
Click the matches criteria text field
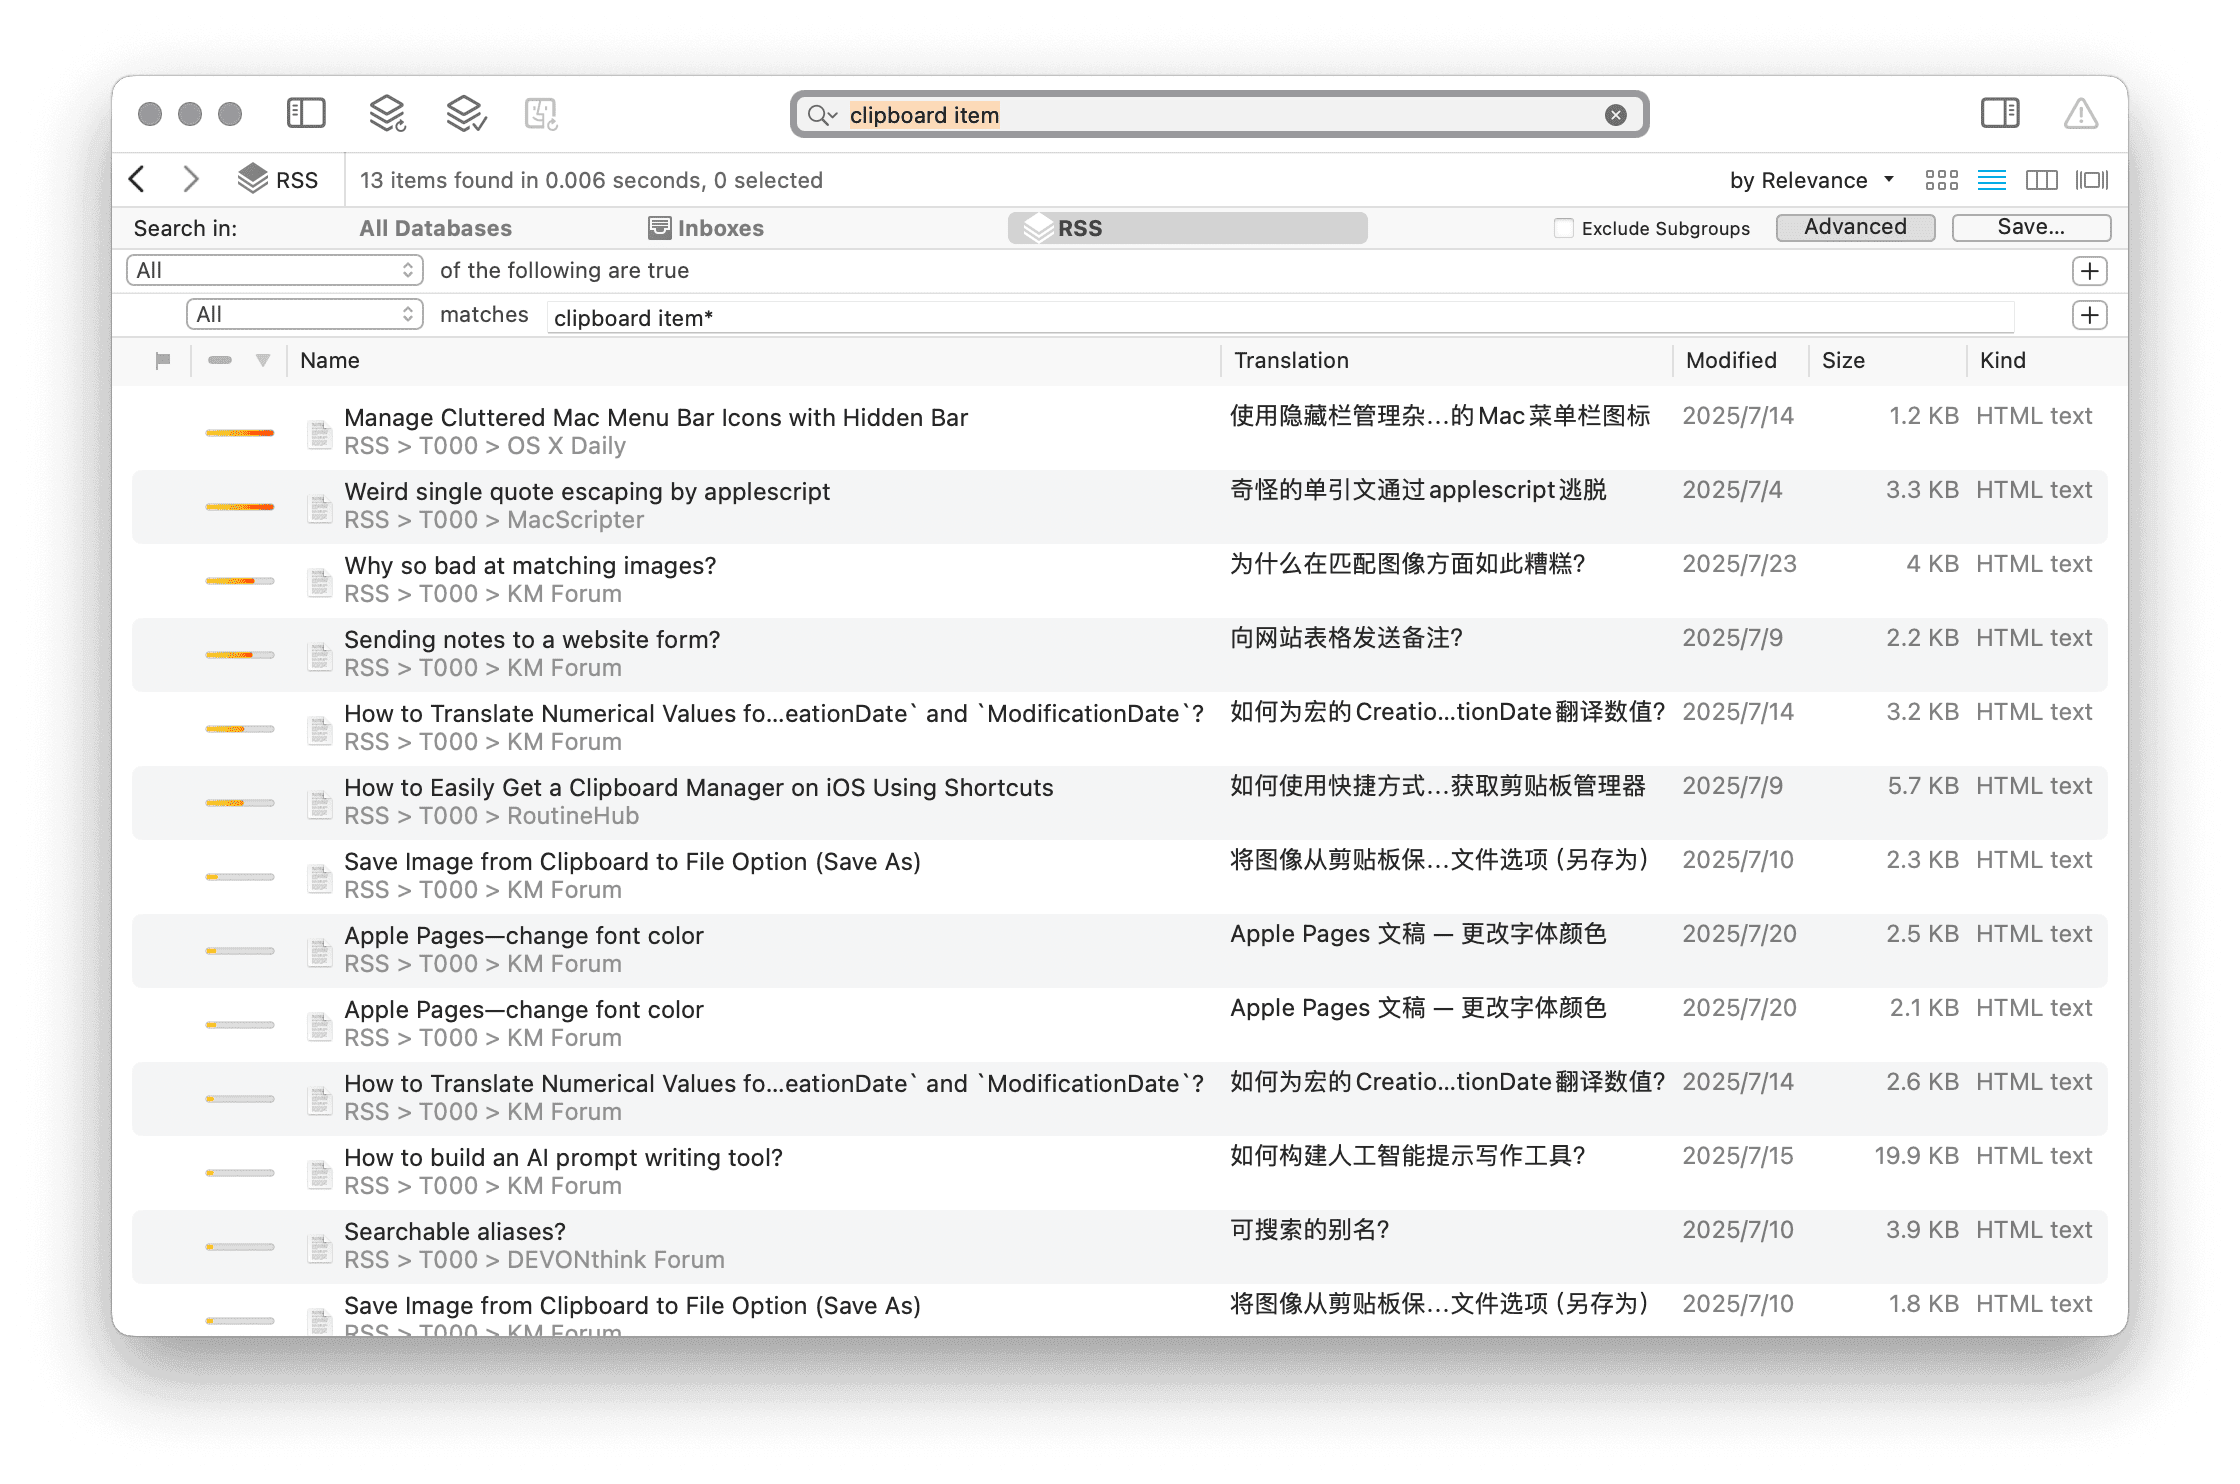[1280, 318]
